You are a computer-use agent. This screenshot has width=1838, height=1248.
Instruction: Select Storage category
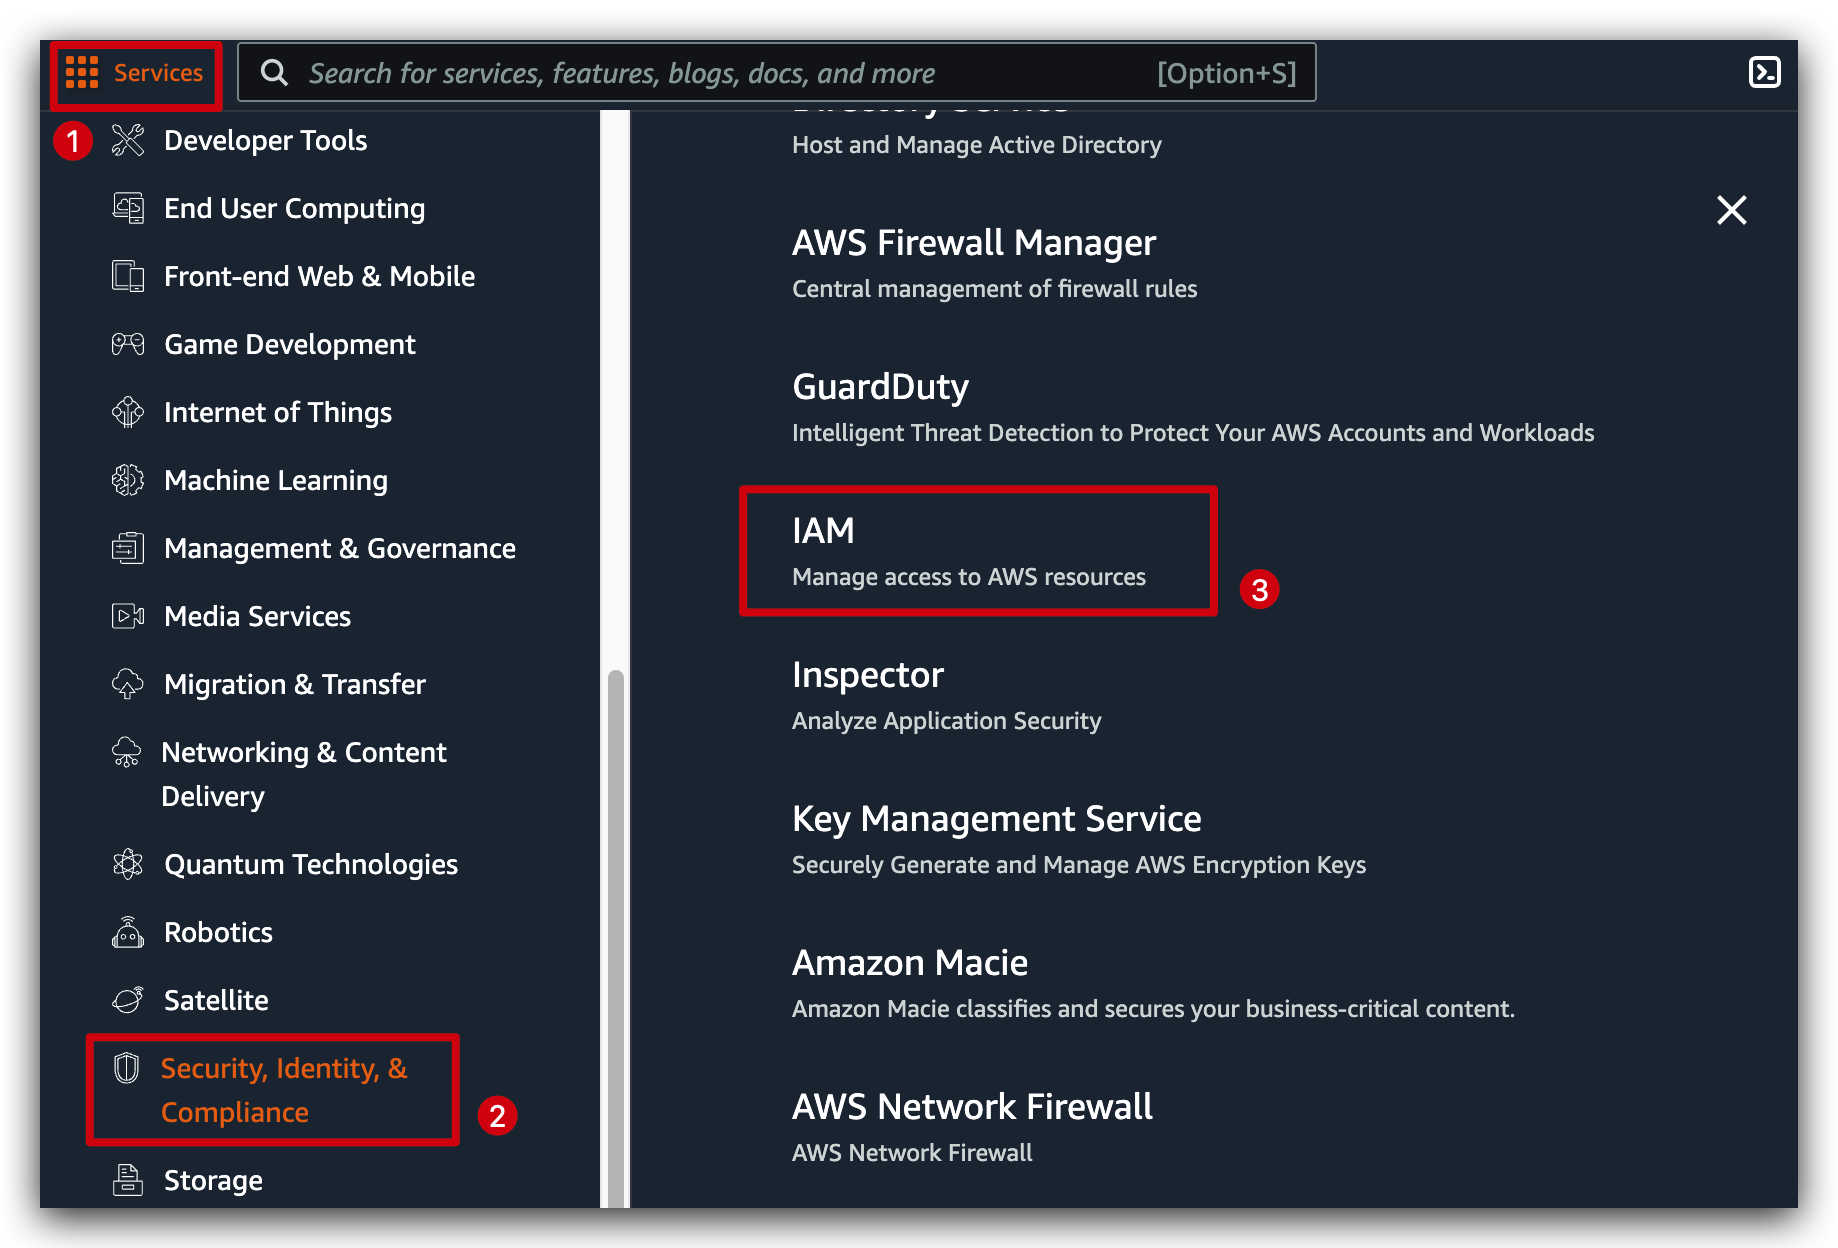[x=213, y=1180]
